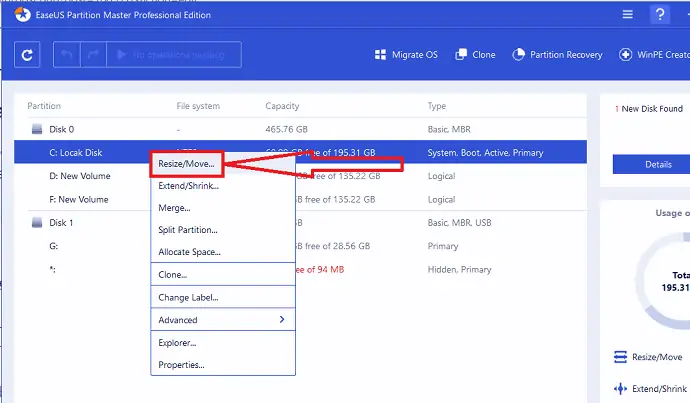Click the File system column header
The height and width of the screenshot is (403, 690).
[x=198, y=106]
